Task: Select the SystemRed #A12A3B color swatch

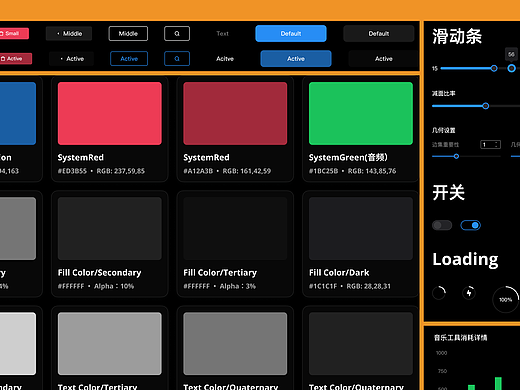Action: (235, 113)
